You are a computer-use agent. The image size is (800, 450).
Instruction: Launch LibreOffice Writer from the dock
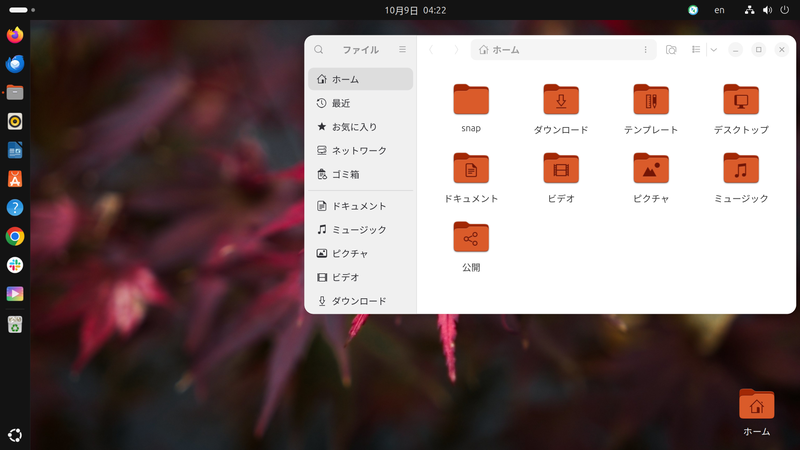point(15,150)
